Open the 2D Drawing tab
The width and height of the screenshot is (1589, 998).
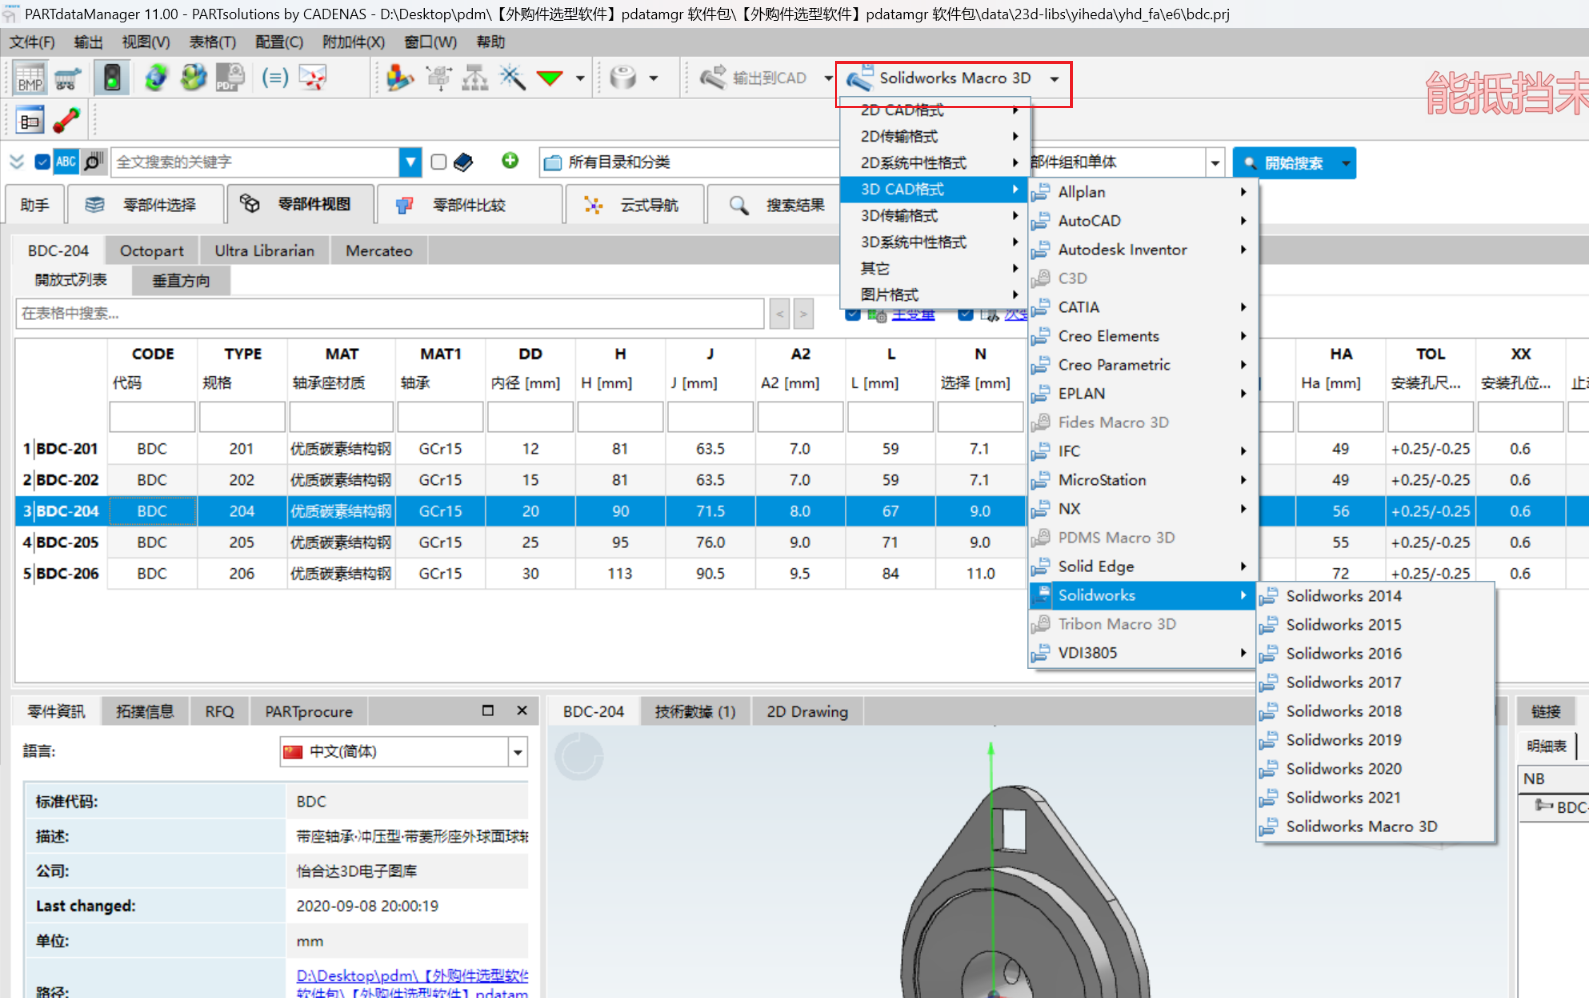pos(807,712)
